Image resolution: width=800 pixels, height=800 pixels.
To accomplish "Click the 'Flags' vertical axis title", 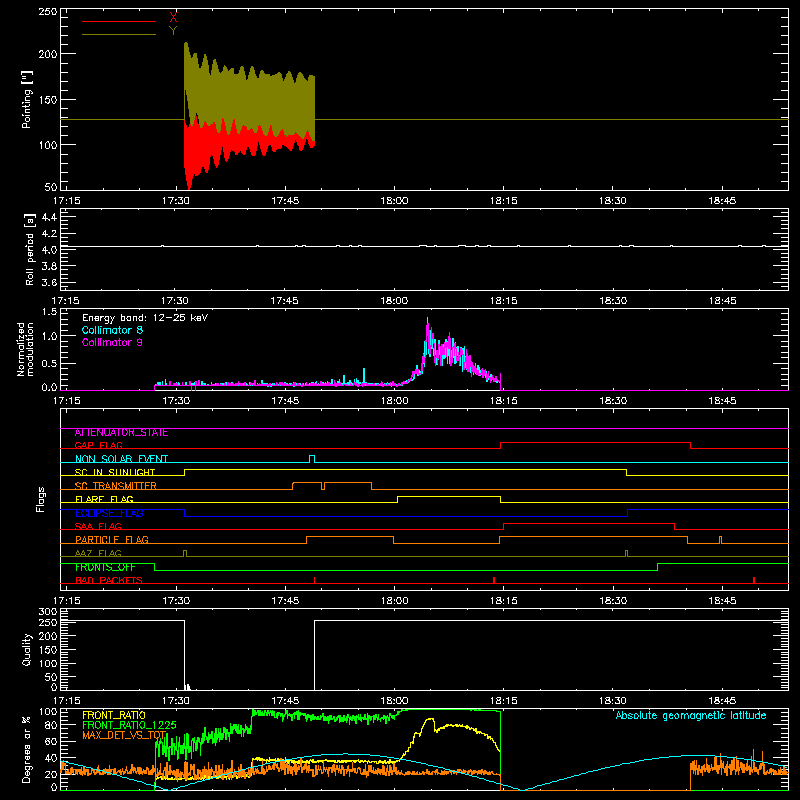I will [x=40, y=499].
